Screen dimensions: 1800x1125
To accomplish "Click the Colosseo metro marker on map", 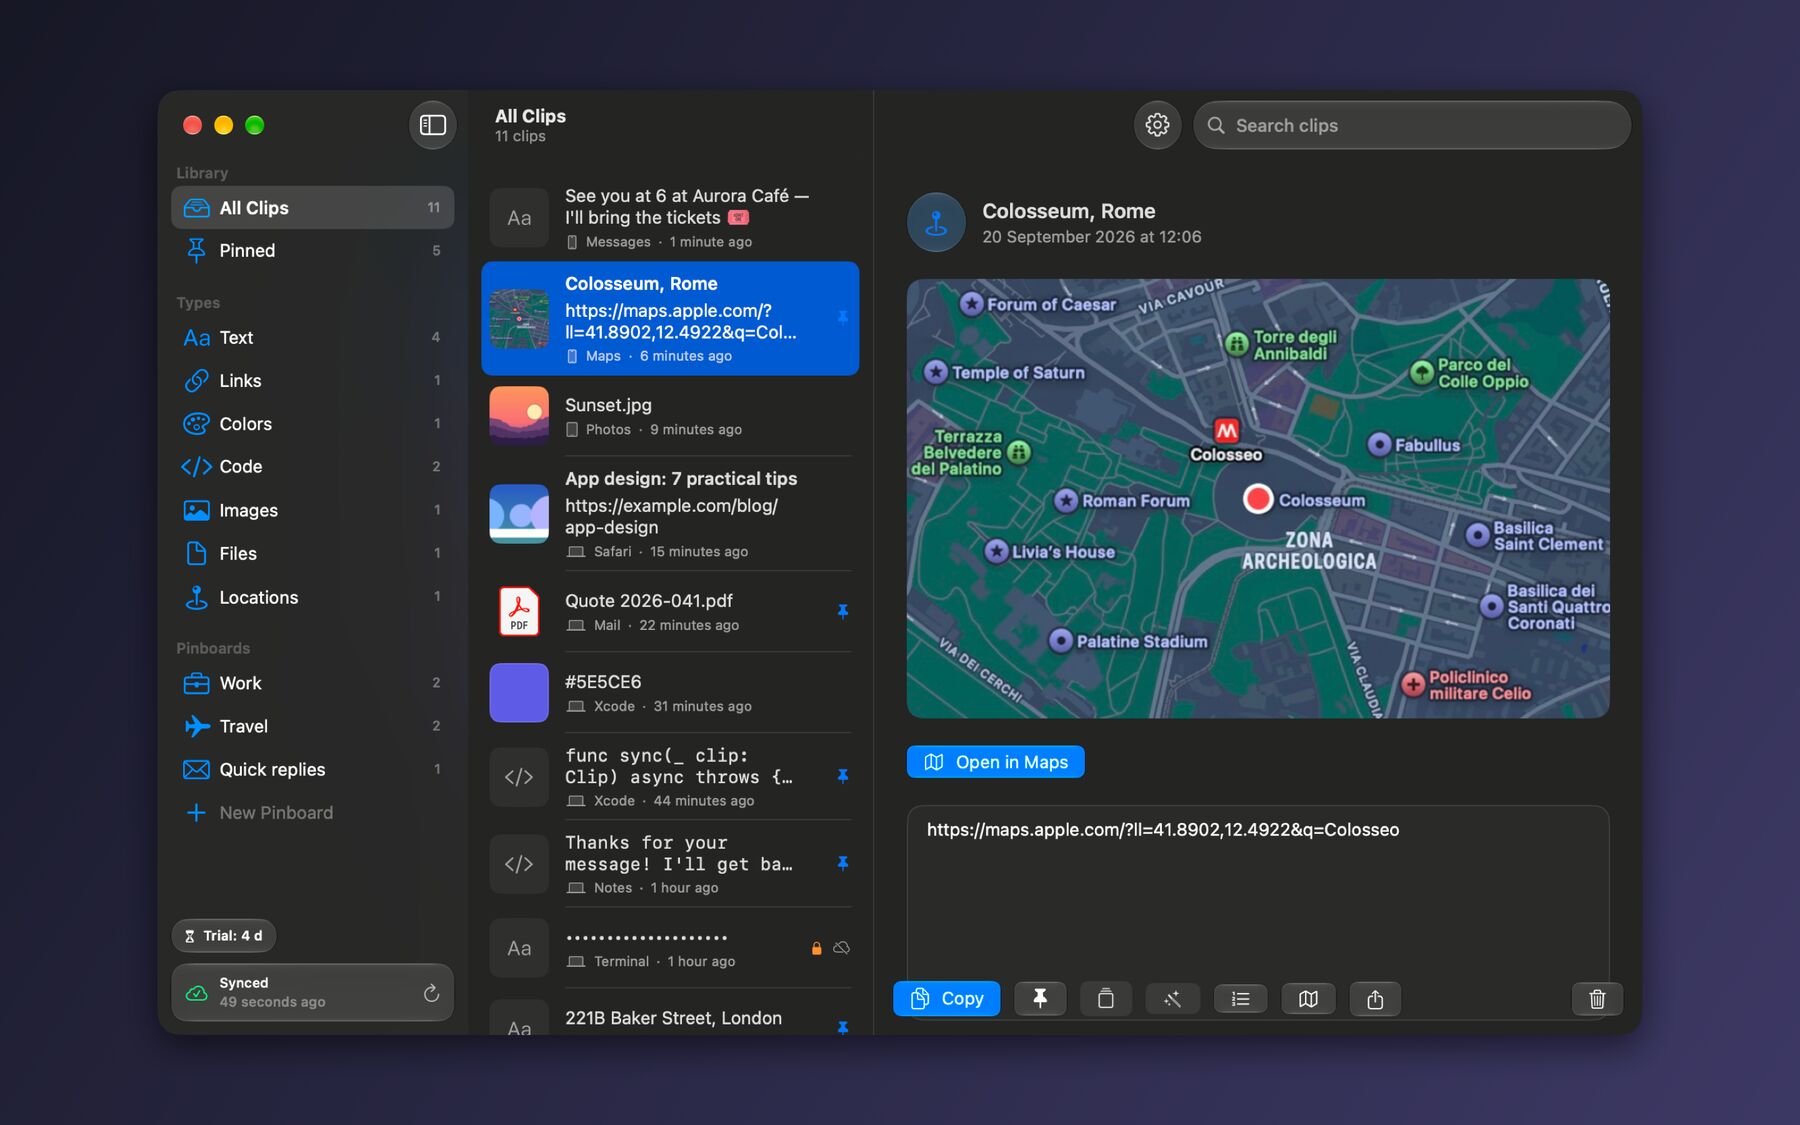I will [1226, 431].
